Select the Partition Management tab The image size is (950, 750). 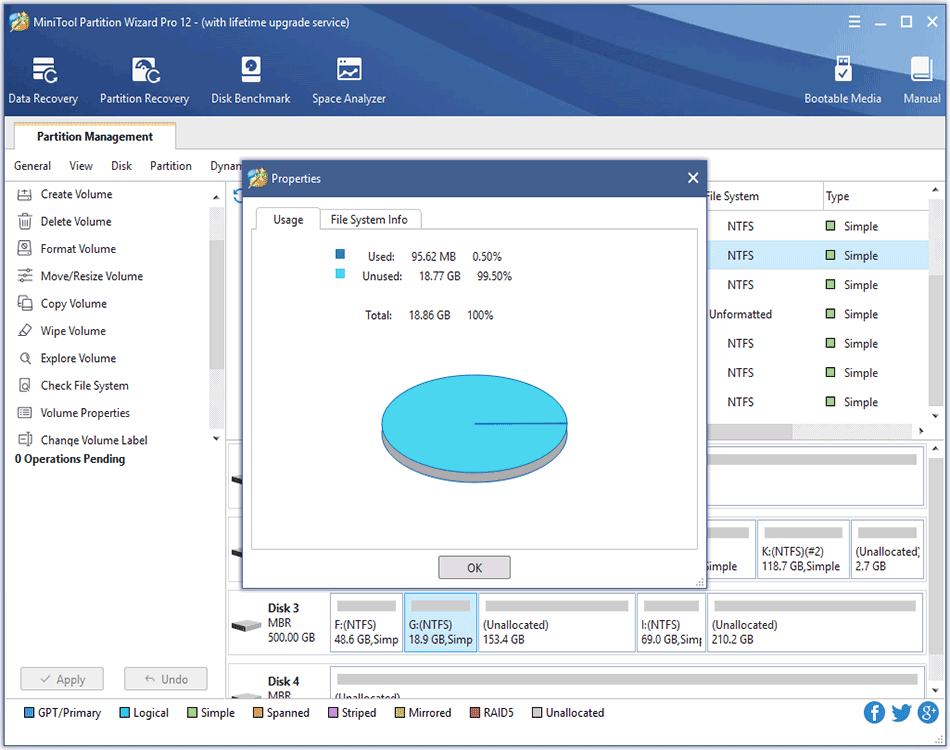pos(95,136)
